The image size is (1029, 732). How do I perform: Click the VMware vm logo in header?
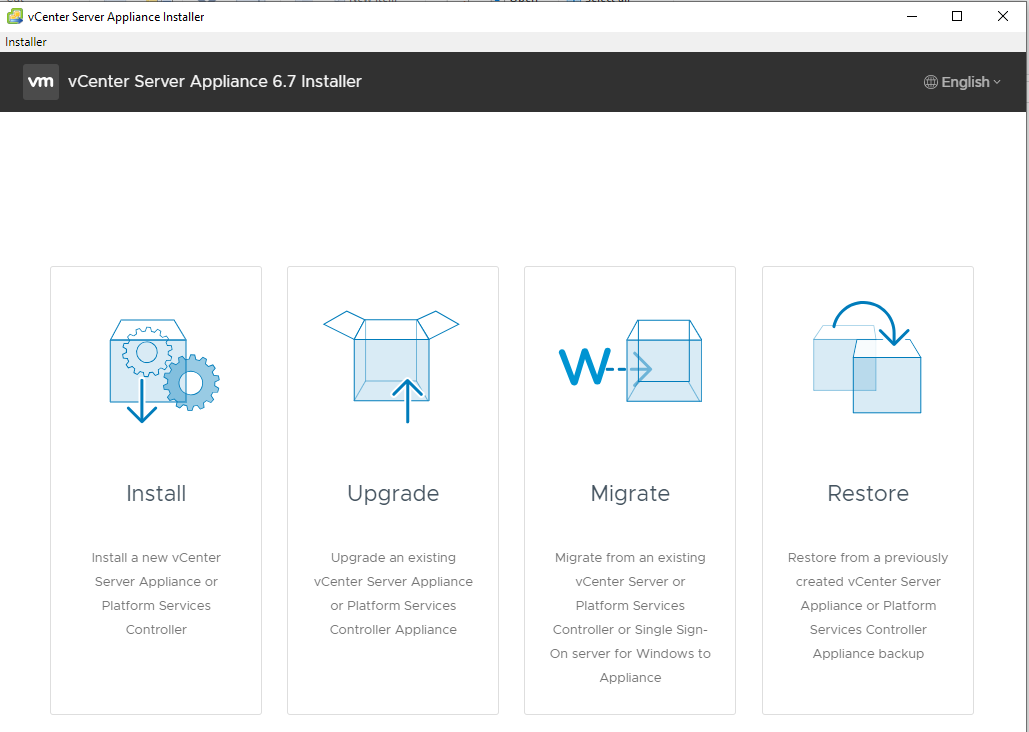[41, 82]
